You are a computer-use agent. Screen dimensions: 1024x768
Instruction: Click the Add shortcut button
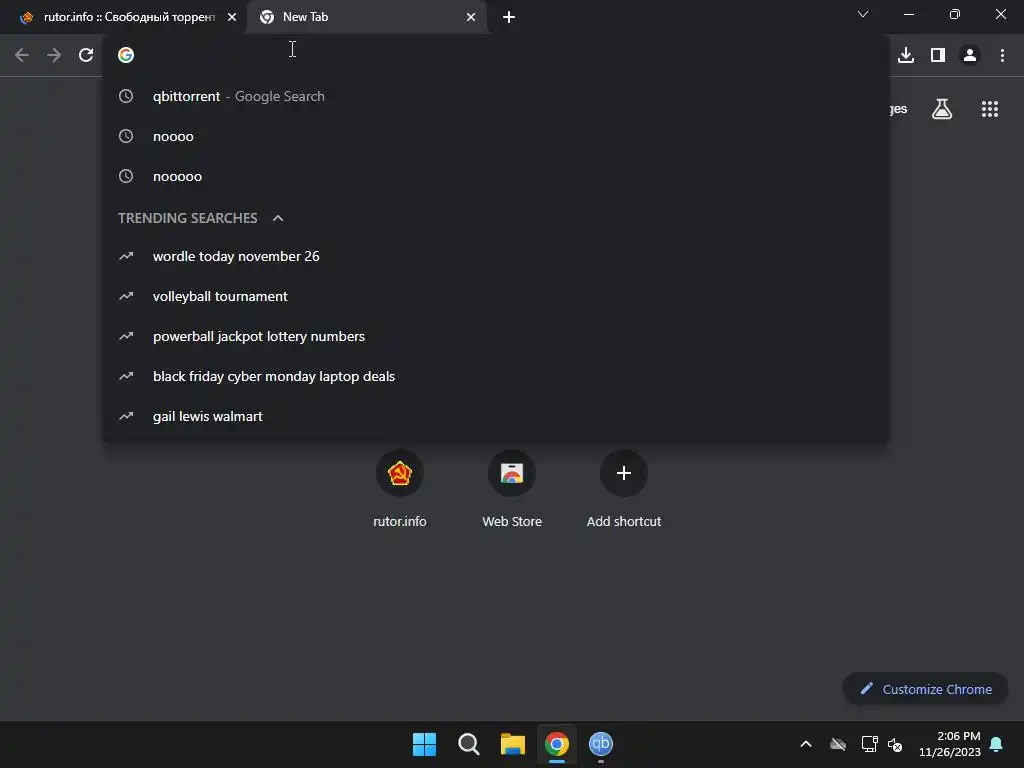tap(624, 489)
